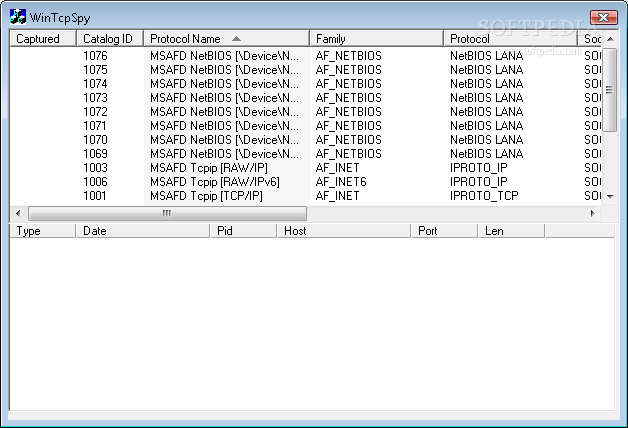The height and width of the screenshot is (428, 628).
Task: Click the MSAFD Tcpip [RAW/IP] protocol name
Action: point(209,168)
